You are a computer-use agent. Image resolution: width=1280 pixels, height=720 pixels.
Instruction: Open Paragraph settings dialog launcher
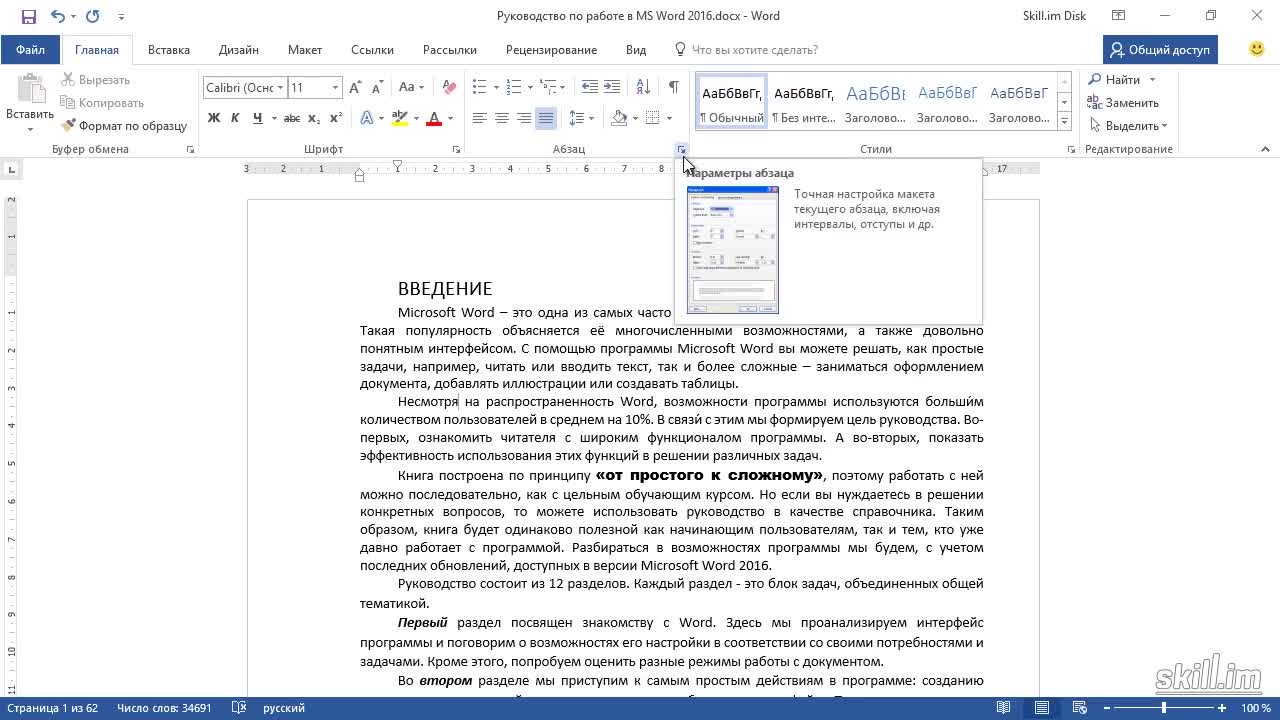[x=682, y=150]
